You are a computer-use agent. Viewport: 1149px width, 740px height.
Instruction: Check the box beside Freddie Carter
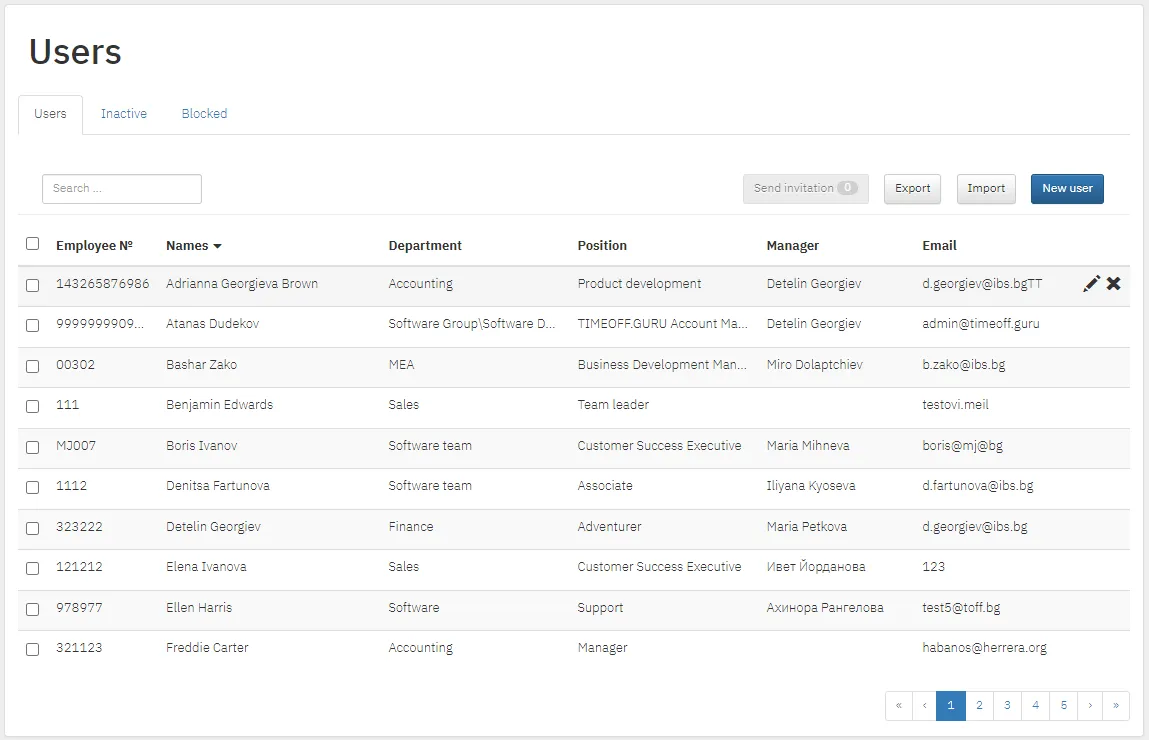click(x=32, y=649)
